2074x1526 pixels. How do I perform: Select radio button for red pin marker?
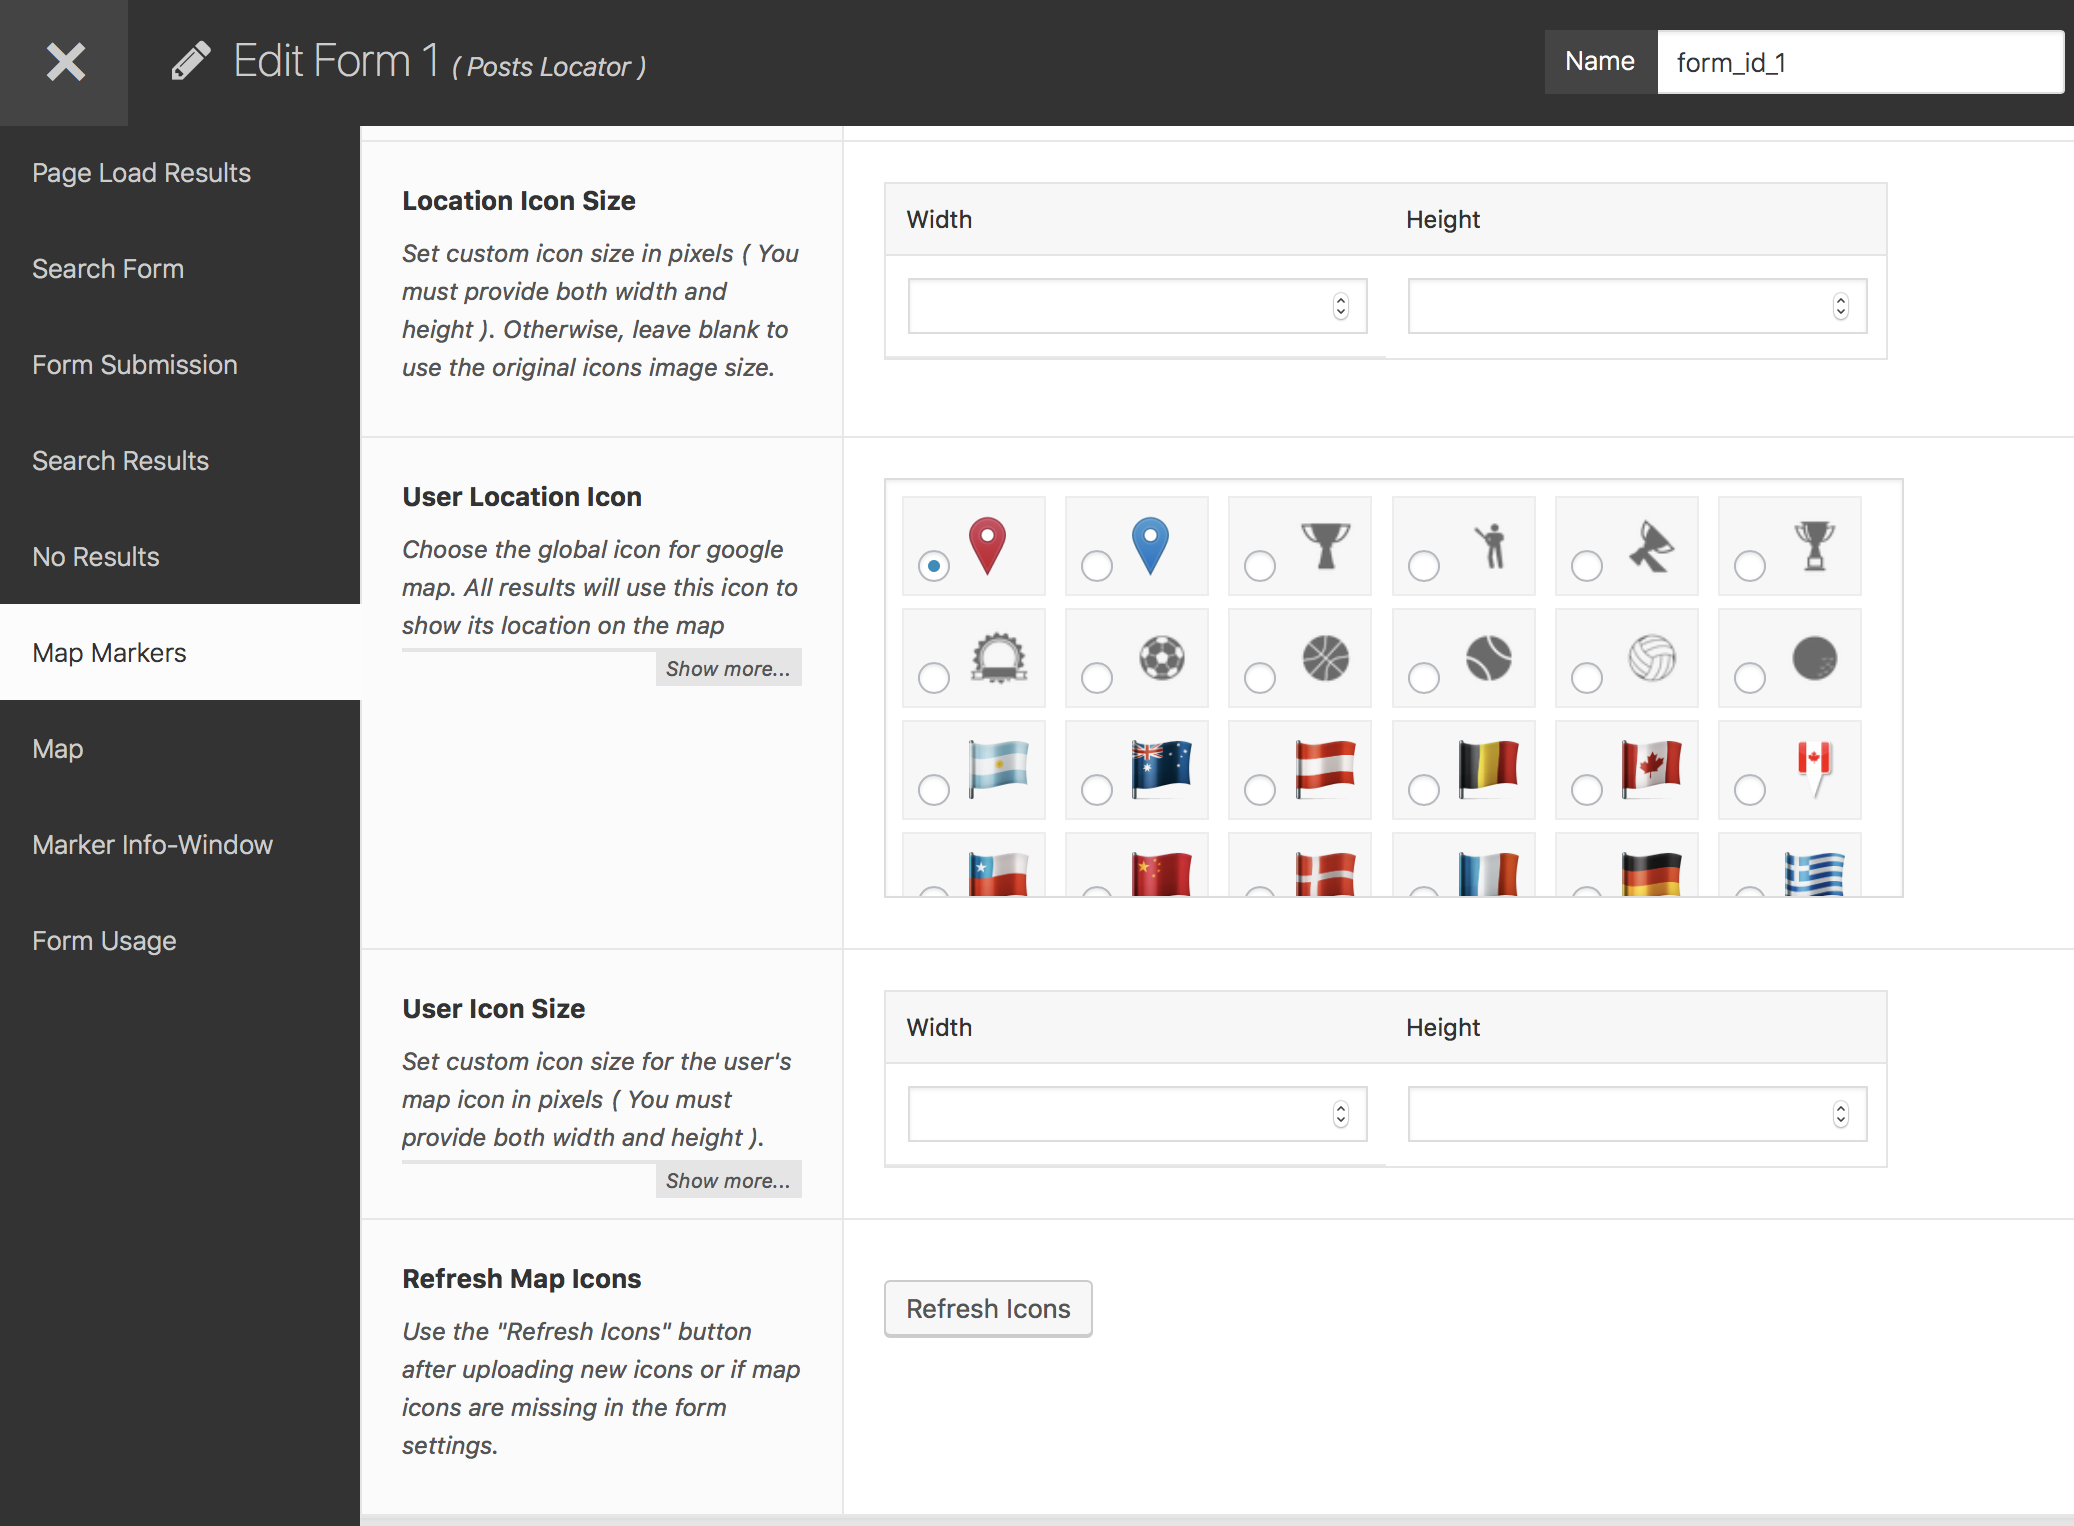coord(934,566)
